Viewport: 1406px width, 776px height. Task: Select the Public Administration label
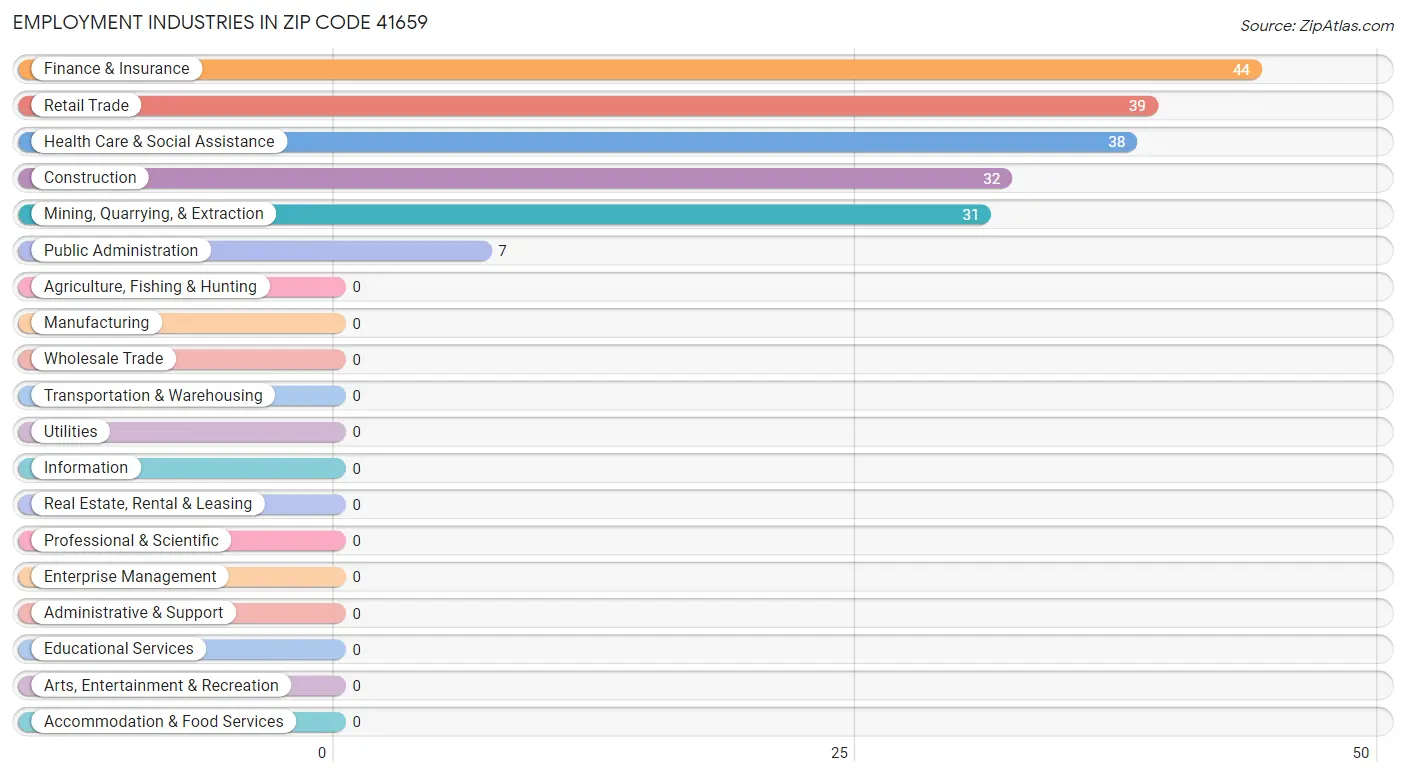tap(121, 250)
